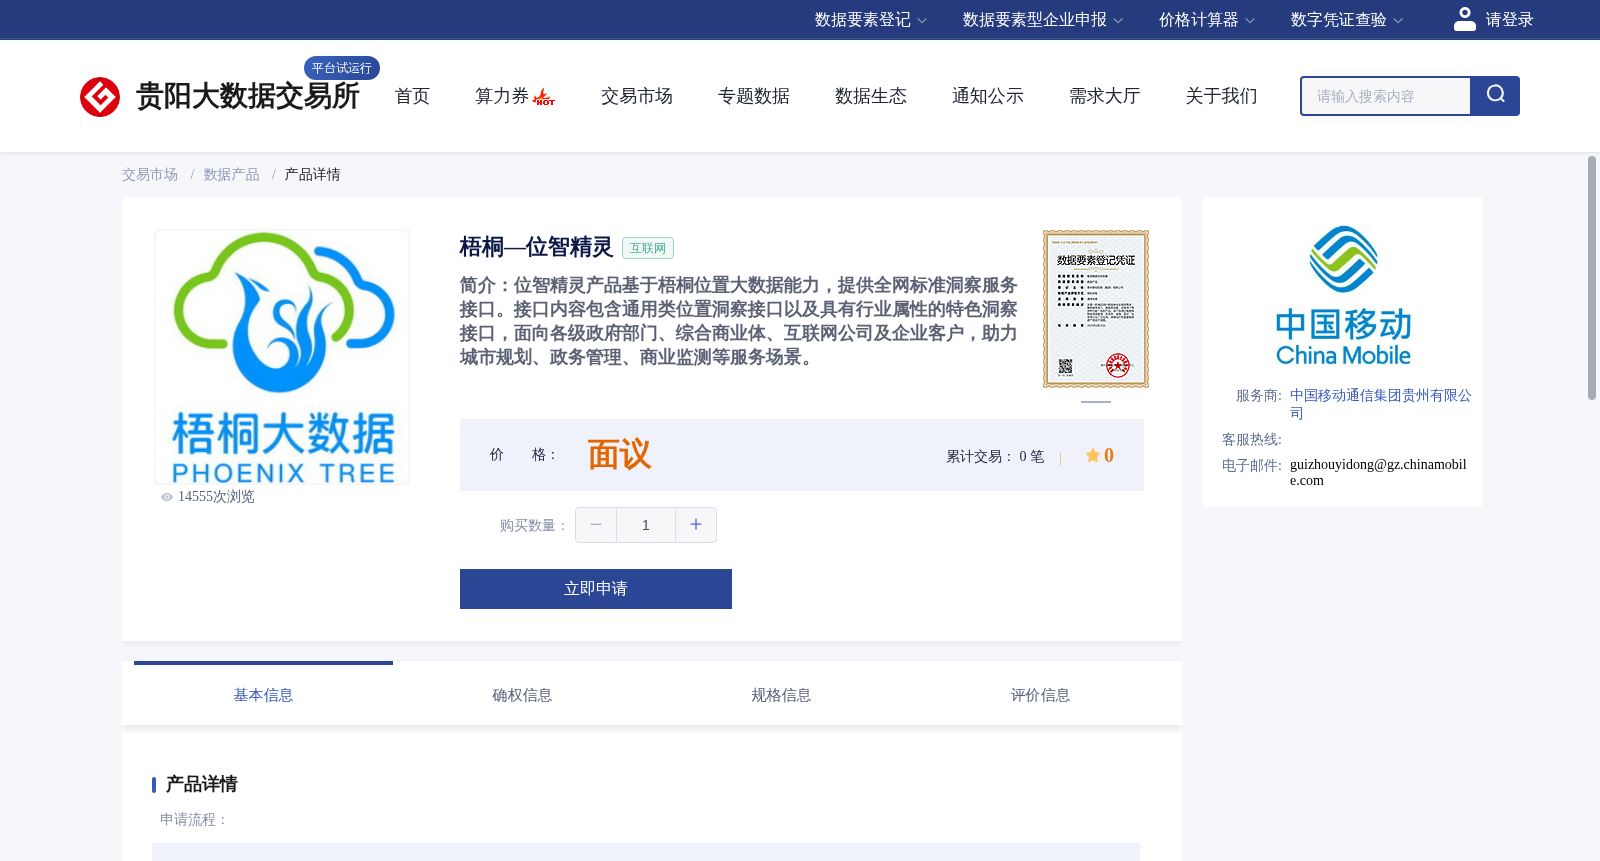The height and width of the screenshot is (861, 1600).
Task: Expand the 数据要素型企业申报 dropdown
Action: (x=1043, y=20)
